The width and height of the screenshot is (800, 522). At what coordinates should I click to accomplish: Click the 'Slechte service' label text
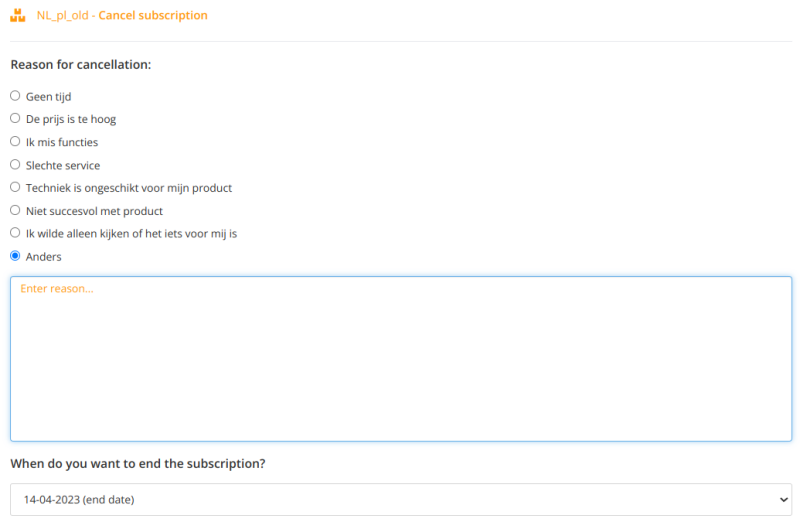click(63, 165)
